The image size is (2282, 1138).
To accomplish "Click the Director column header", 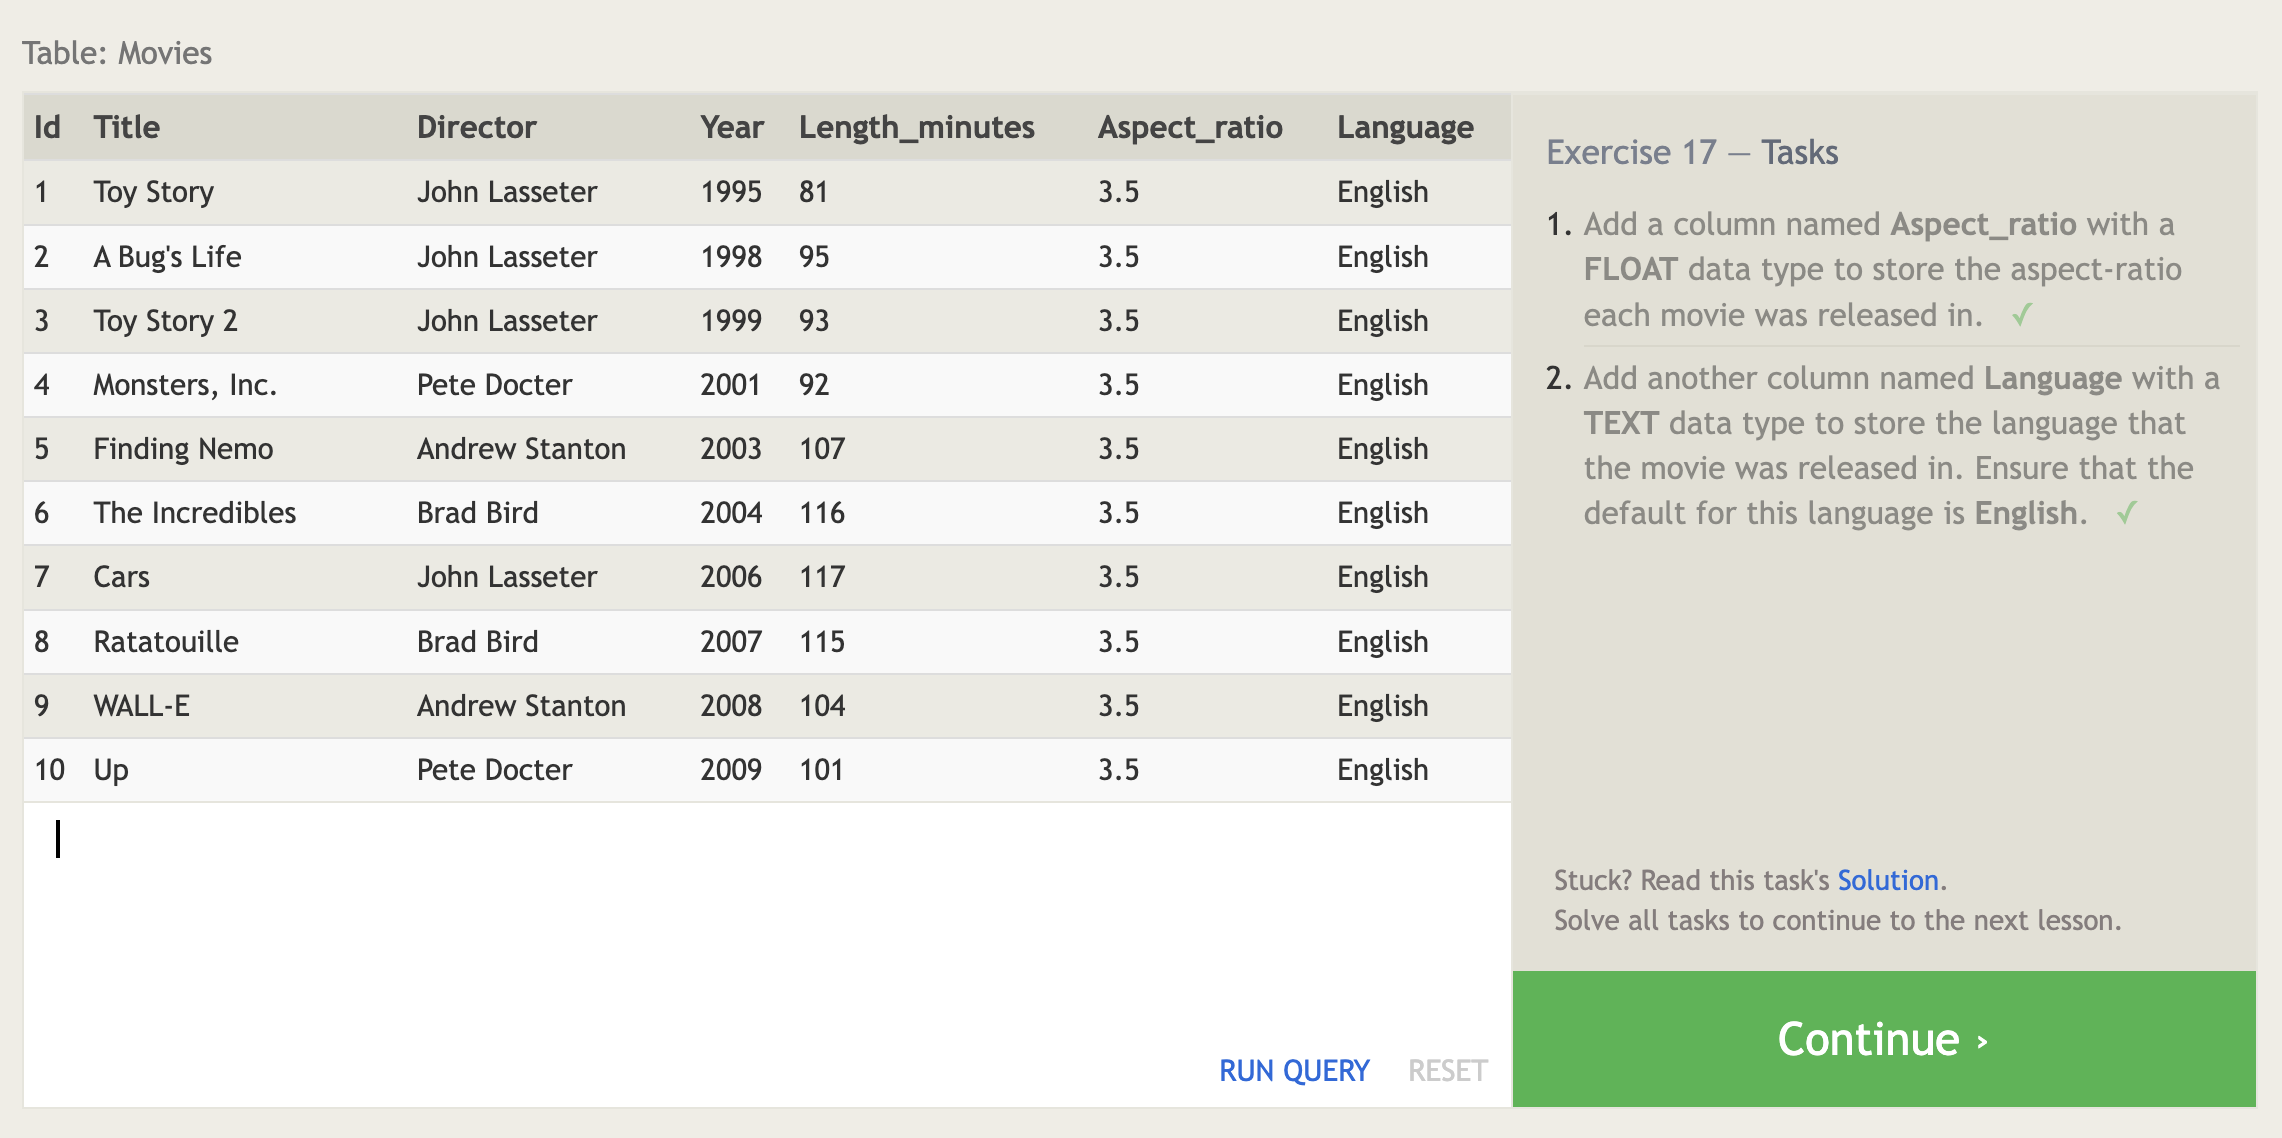I will 476,127.
